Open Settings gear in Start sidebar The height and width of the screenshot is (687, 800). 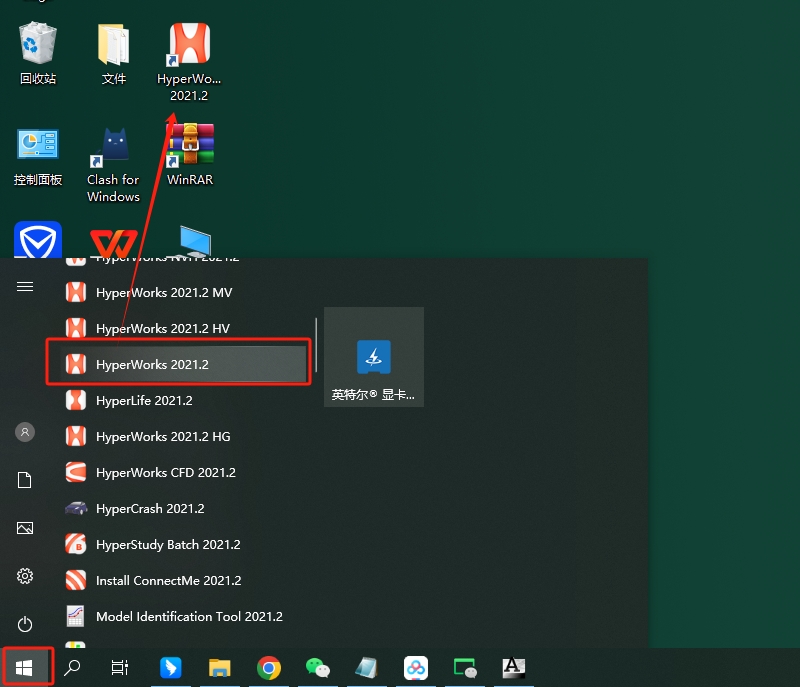click(x=25, y=576)
